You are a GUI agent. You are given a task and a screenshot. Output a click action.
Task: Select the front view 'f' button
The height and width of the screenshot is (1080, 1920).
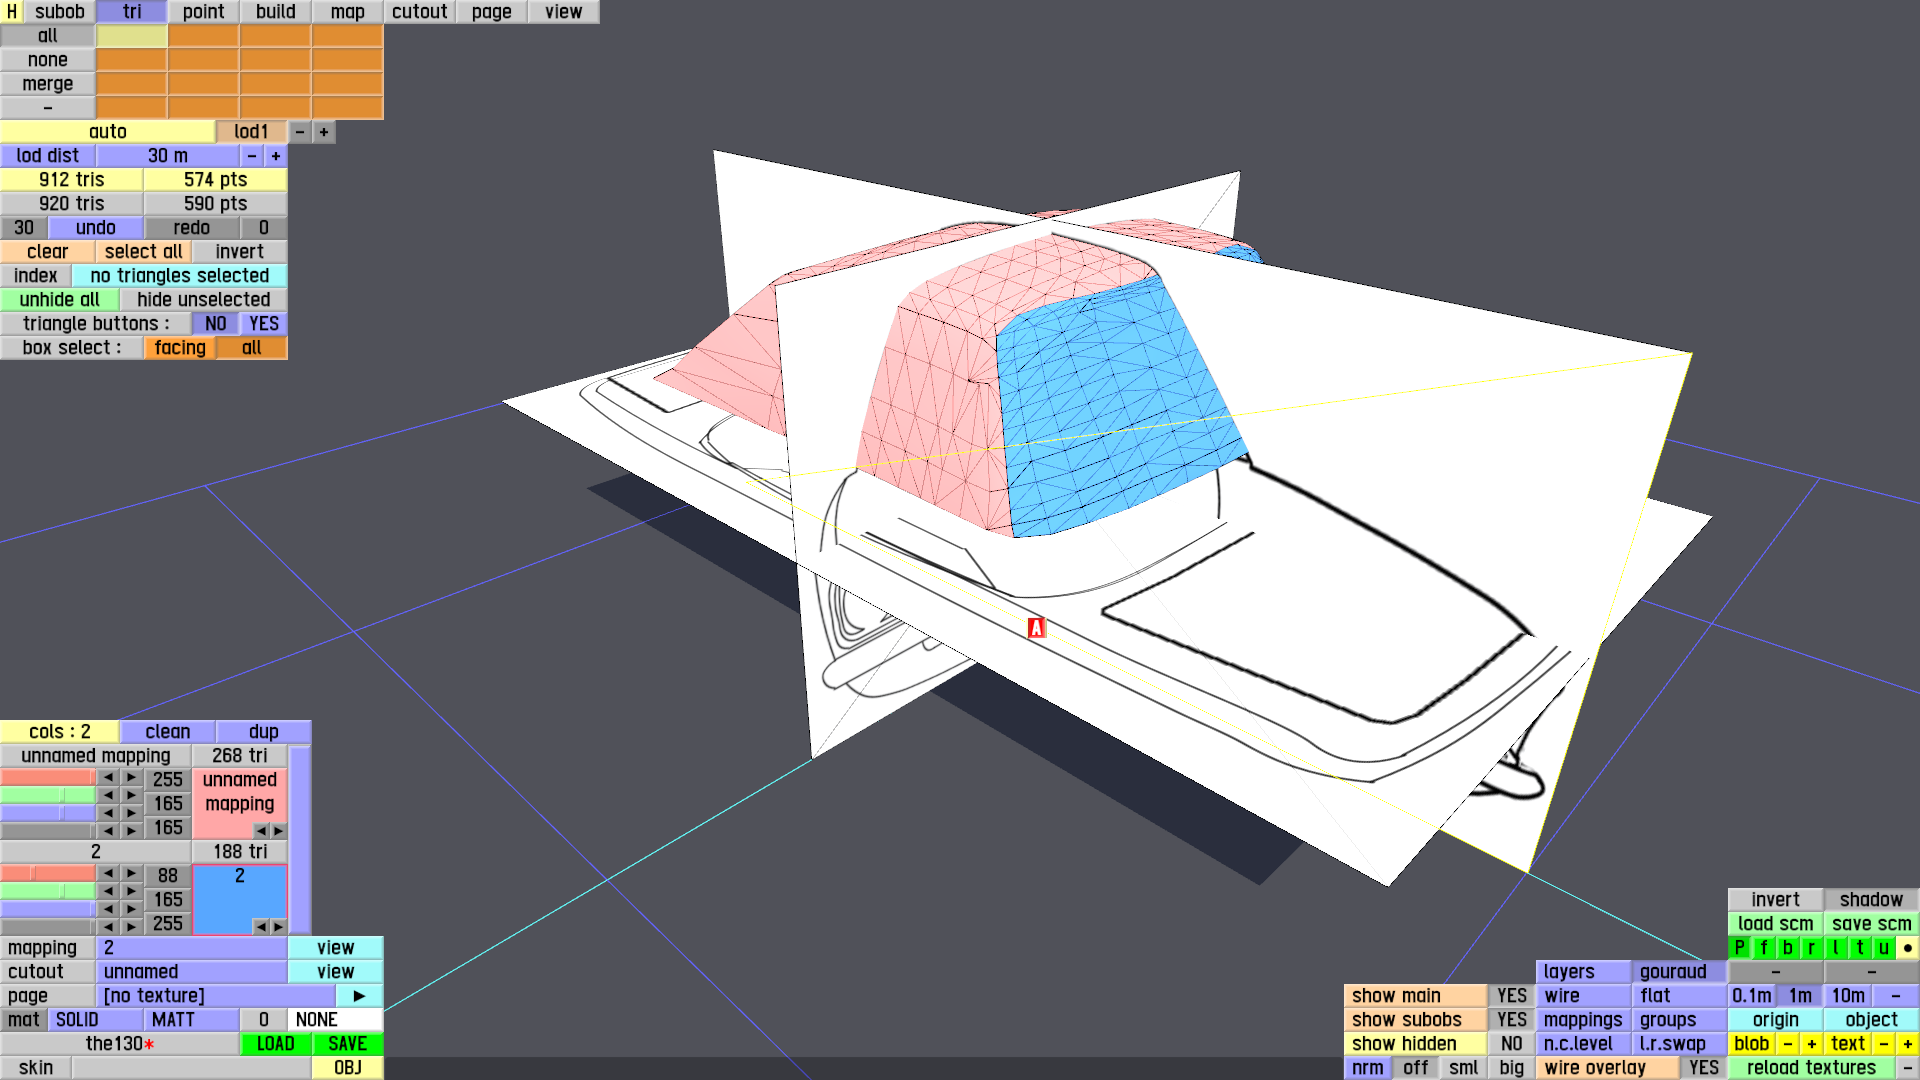pyautogui.click(x=1763, y=948)
